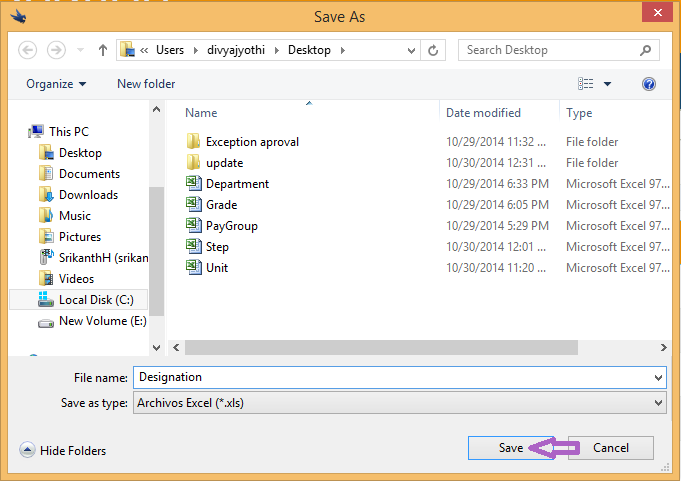Open the Organize menu
Screen dimensions: 681x481
click(x=56, y=84)
